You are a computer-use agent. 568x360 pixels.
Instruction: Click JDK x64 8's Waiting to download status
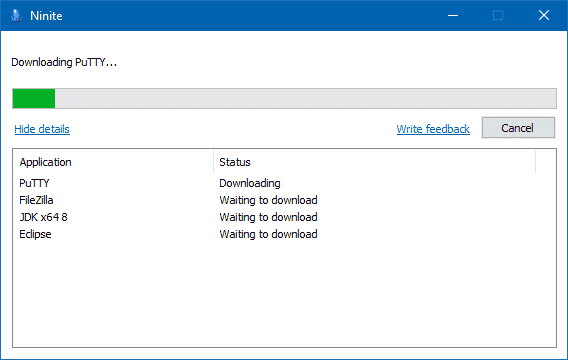coord(268,217)
